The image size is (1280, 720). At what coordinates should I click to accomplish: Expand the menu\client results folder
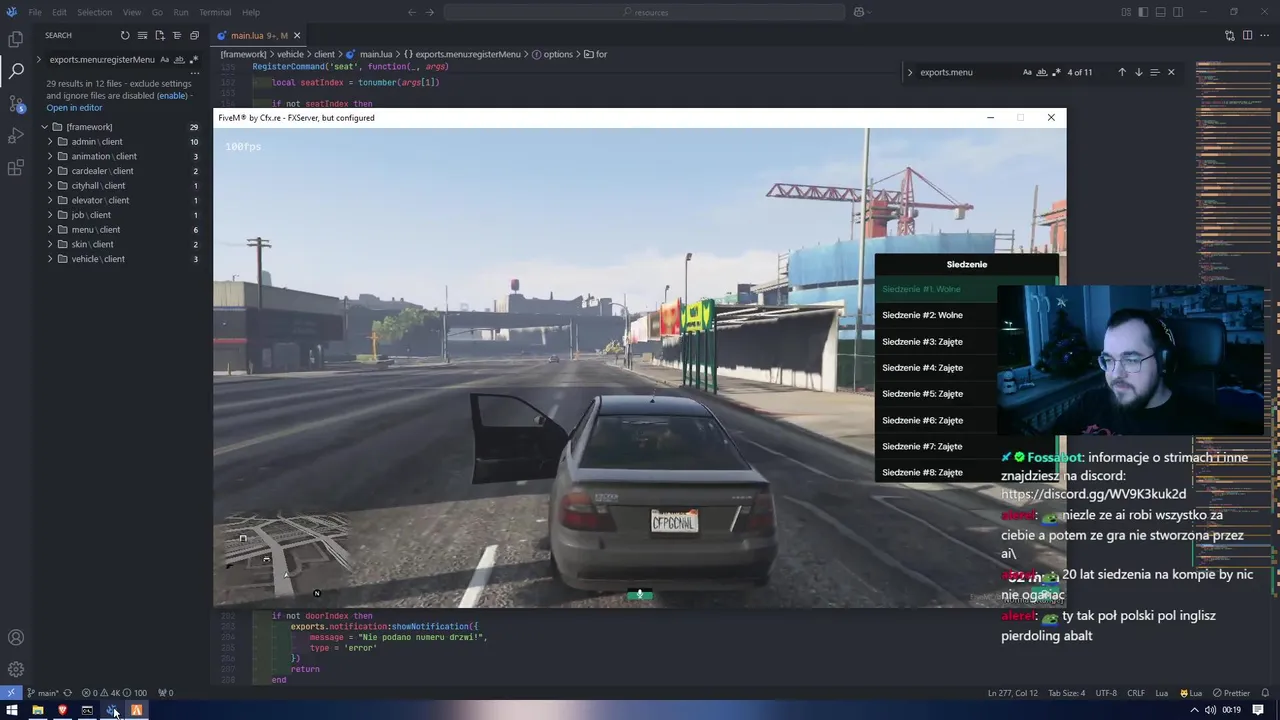tap(50, 230)
